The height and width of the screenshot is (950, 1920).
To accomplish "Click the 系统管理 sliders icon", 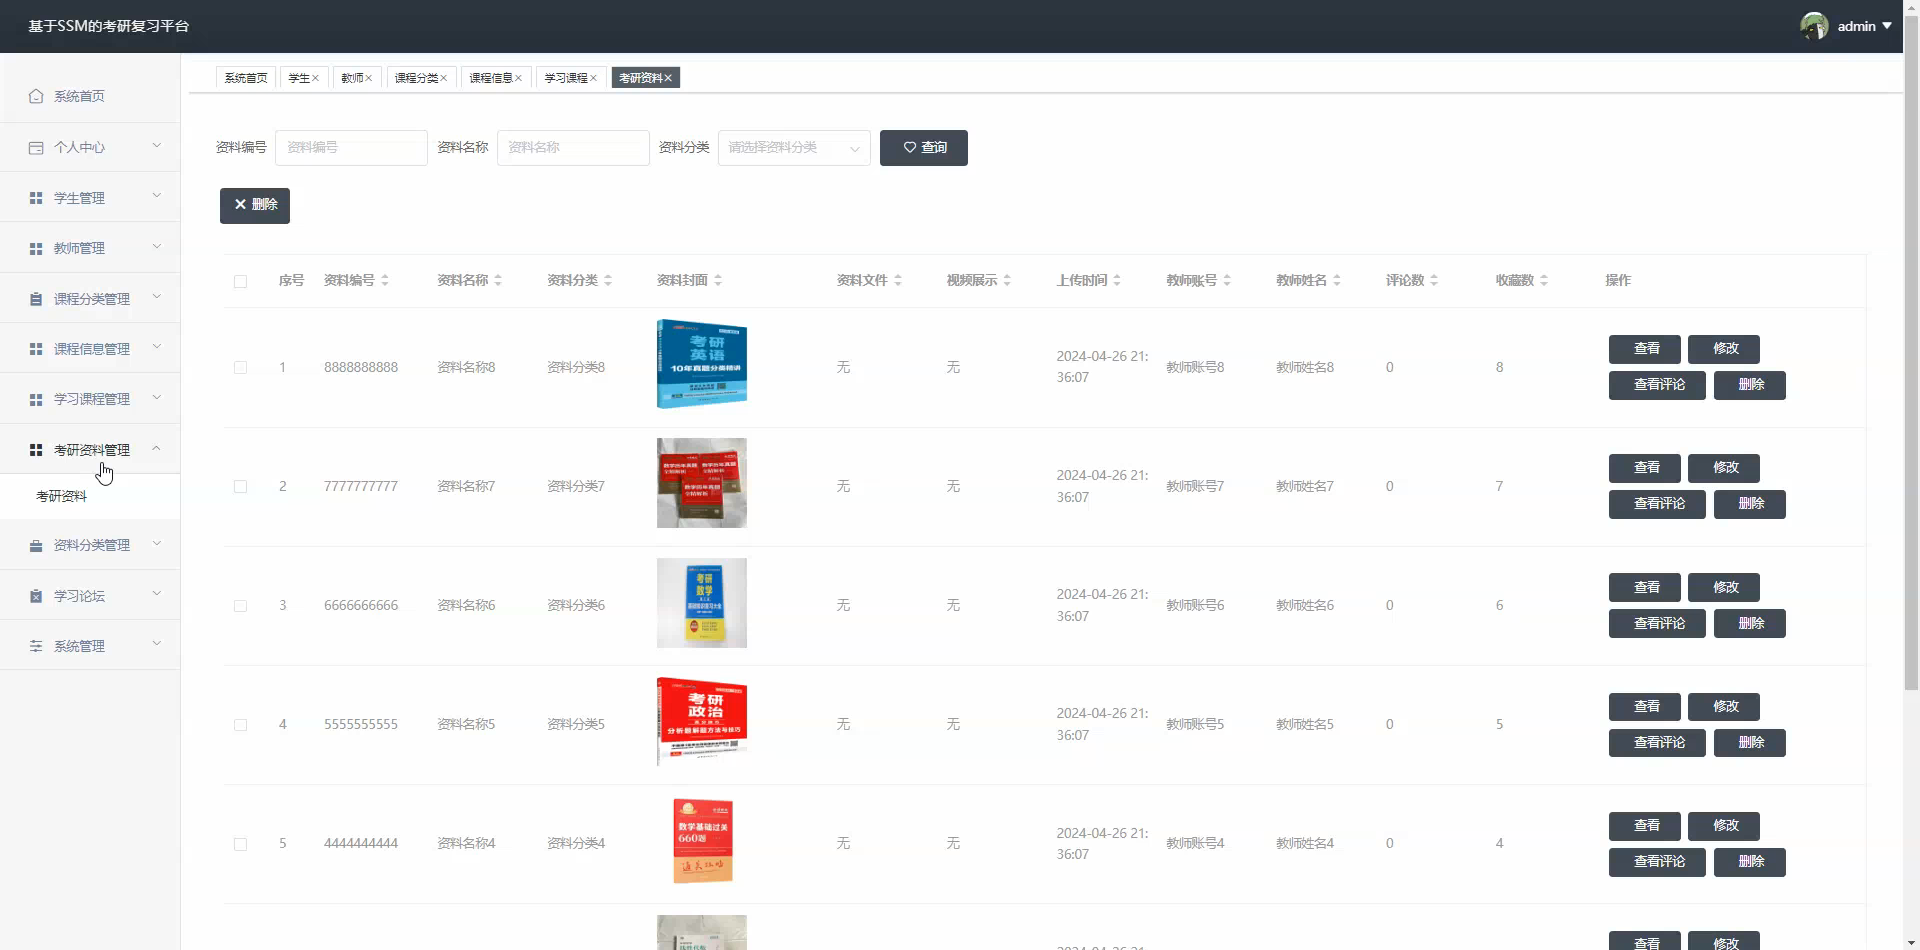I will (x=36, y=646).
